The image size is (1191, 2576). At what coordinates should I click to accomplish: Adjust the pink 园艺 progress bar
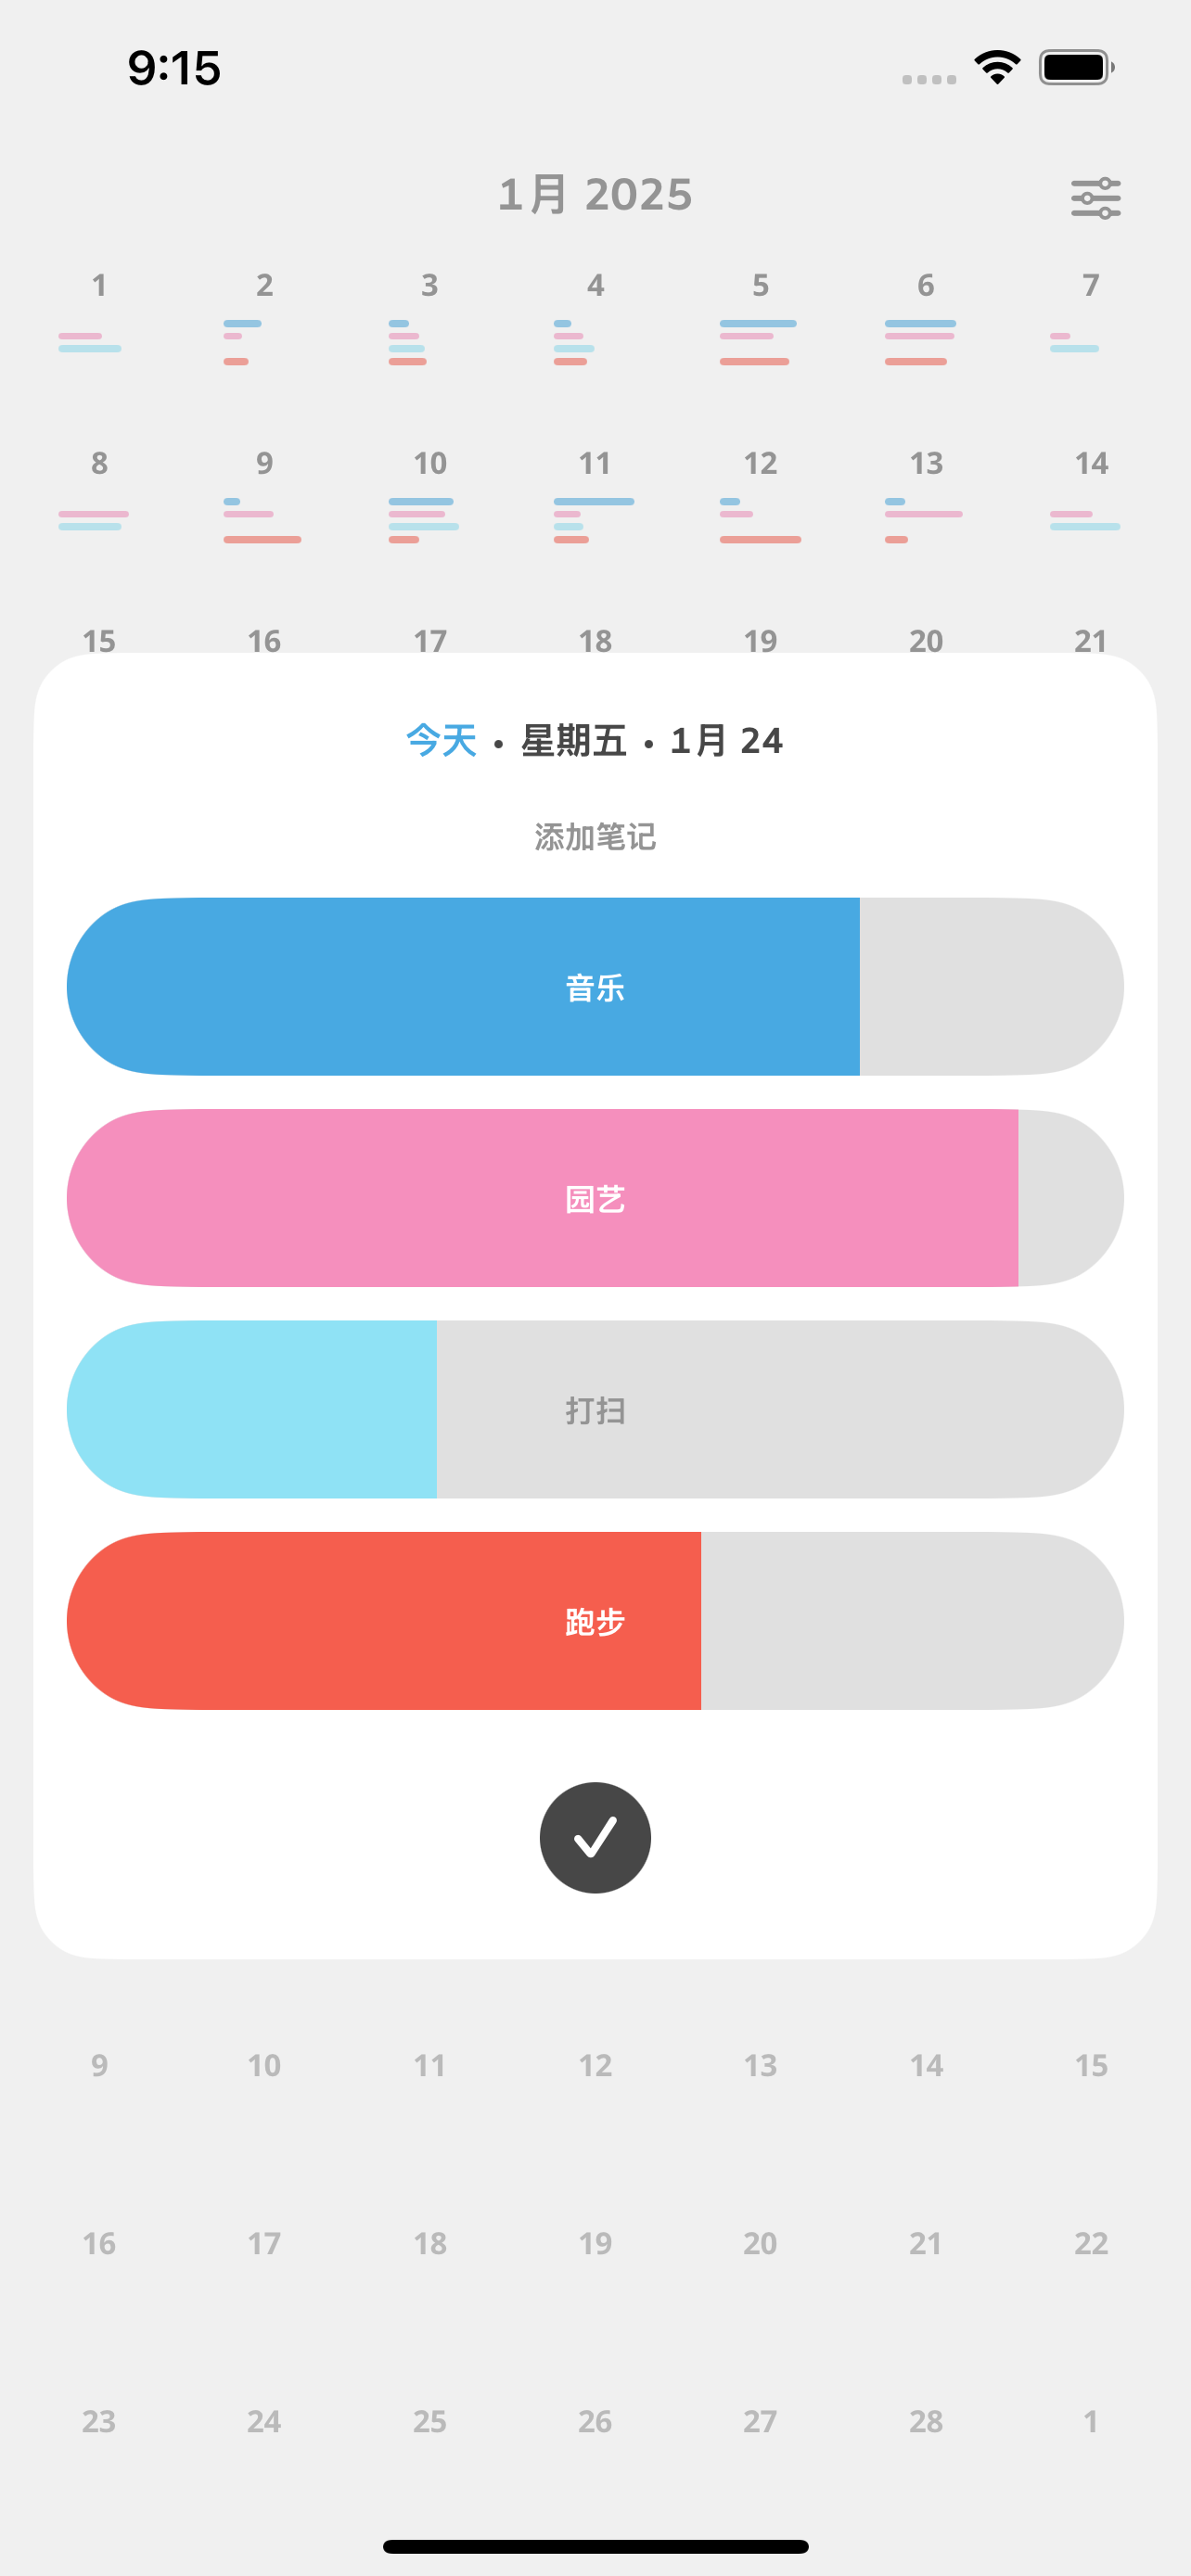[595, 1197]
